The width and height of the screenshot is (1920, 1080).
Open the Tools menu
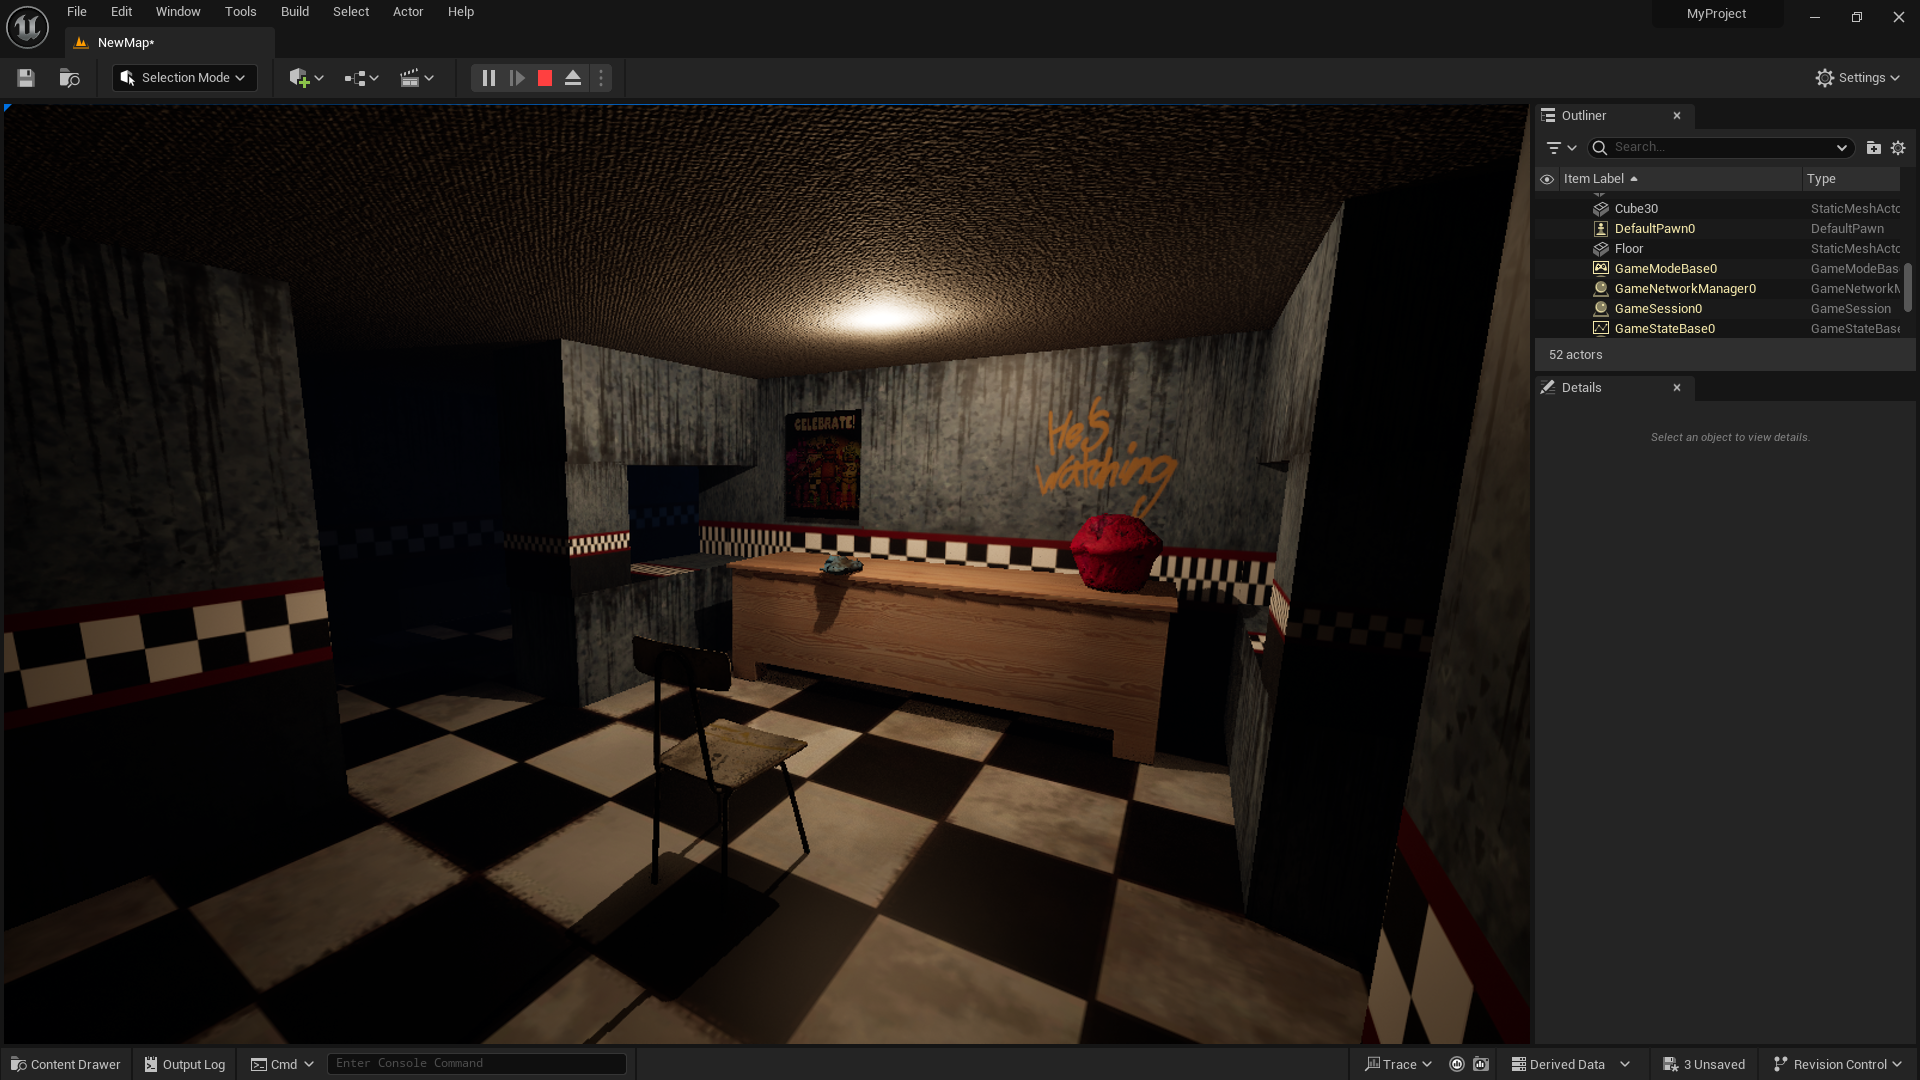tap(240, 12)
